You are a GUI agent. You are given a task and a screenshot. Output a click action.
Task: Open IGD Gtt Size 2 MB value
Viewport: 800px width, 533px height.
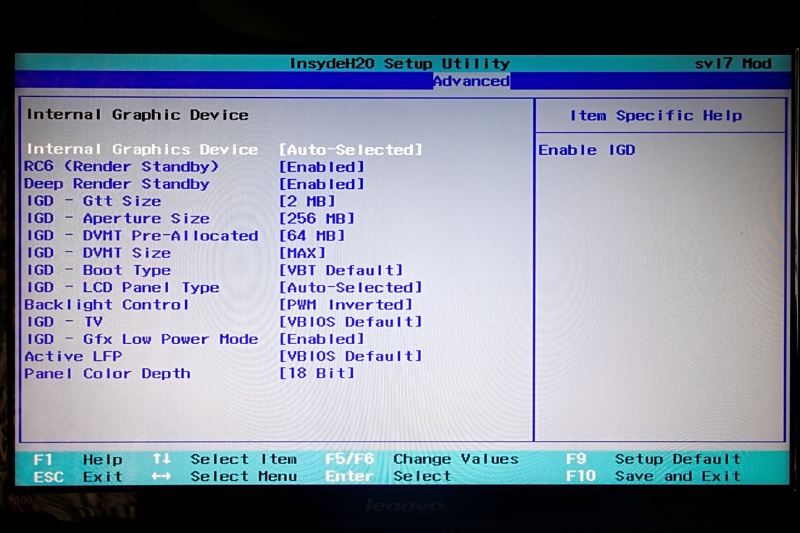307,201
